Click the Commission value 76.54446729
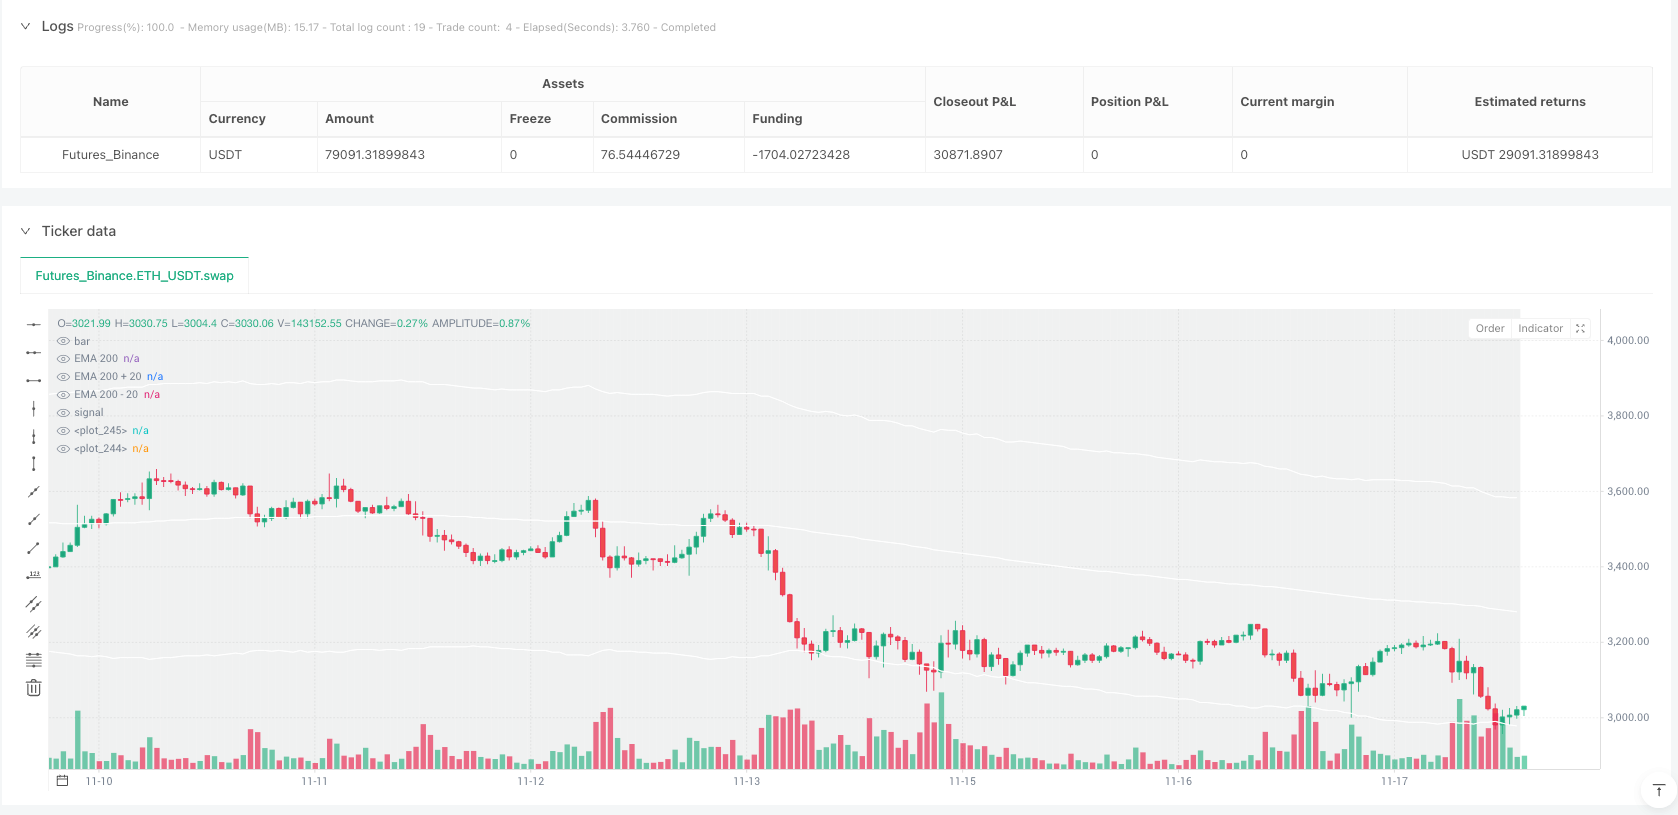 point(640,155)
